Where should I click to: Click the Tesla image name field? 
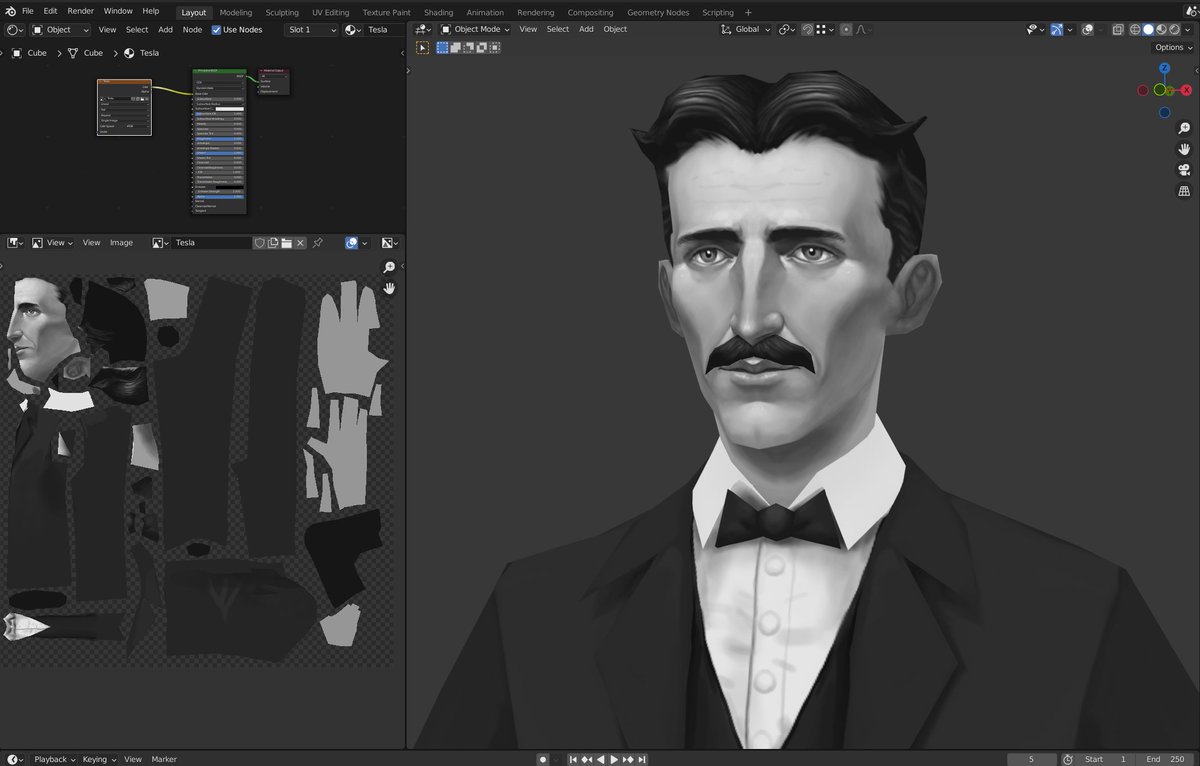tap(211, 242)
